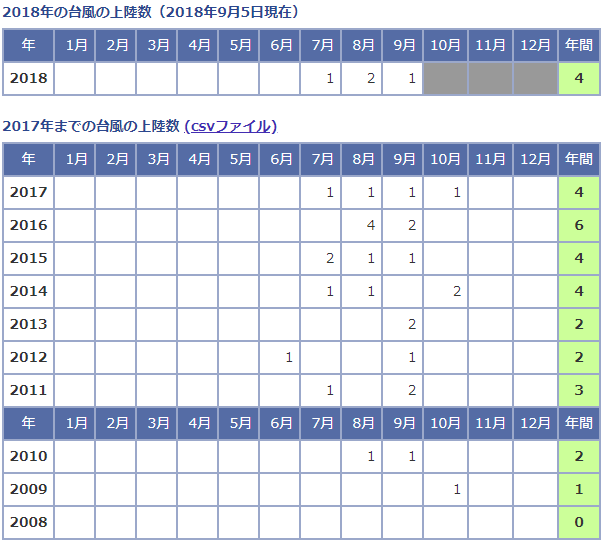Select the 2018 annual total cell showing 4
605x540 pixels.
[579, 78]
